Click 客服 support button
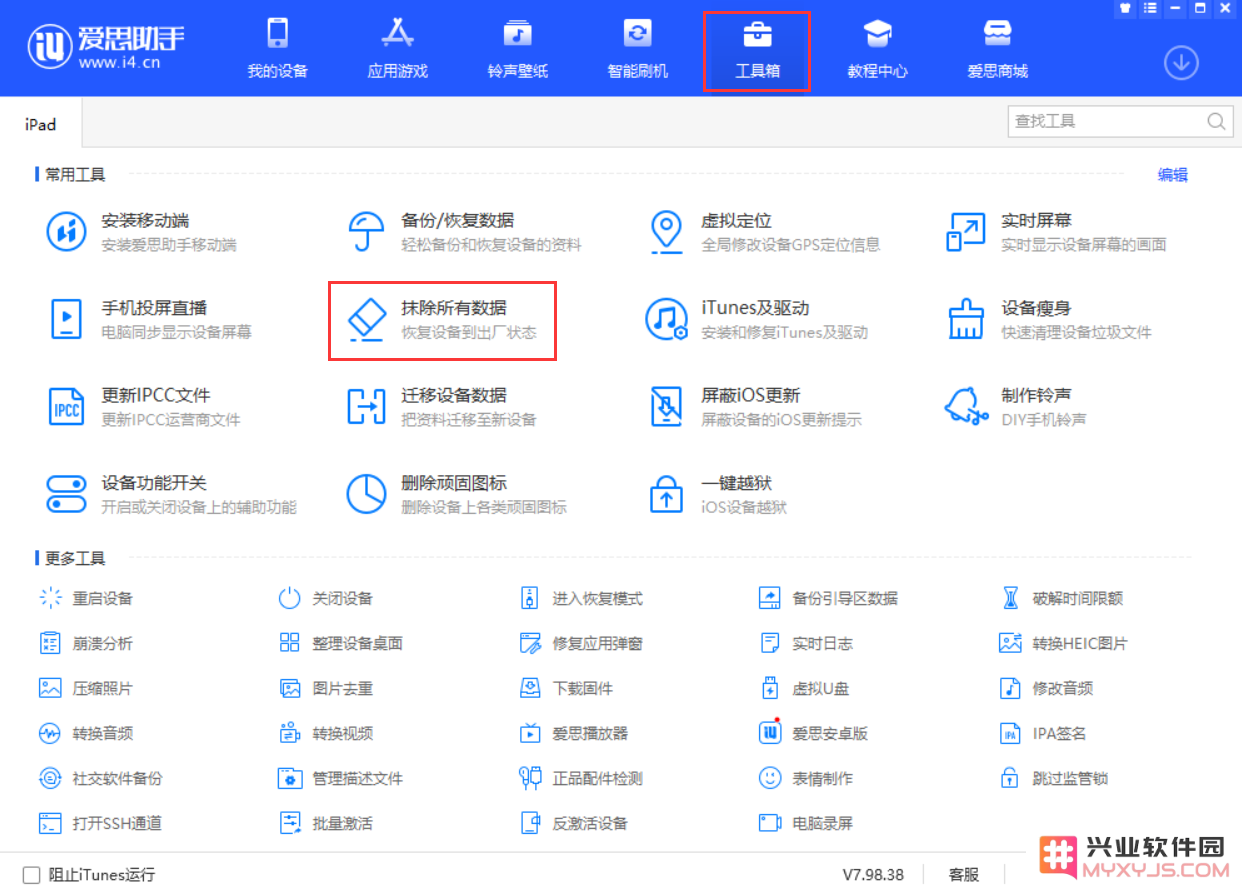 (x=964, y=875)
